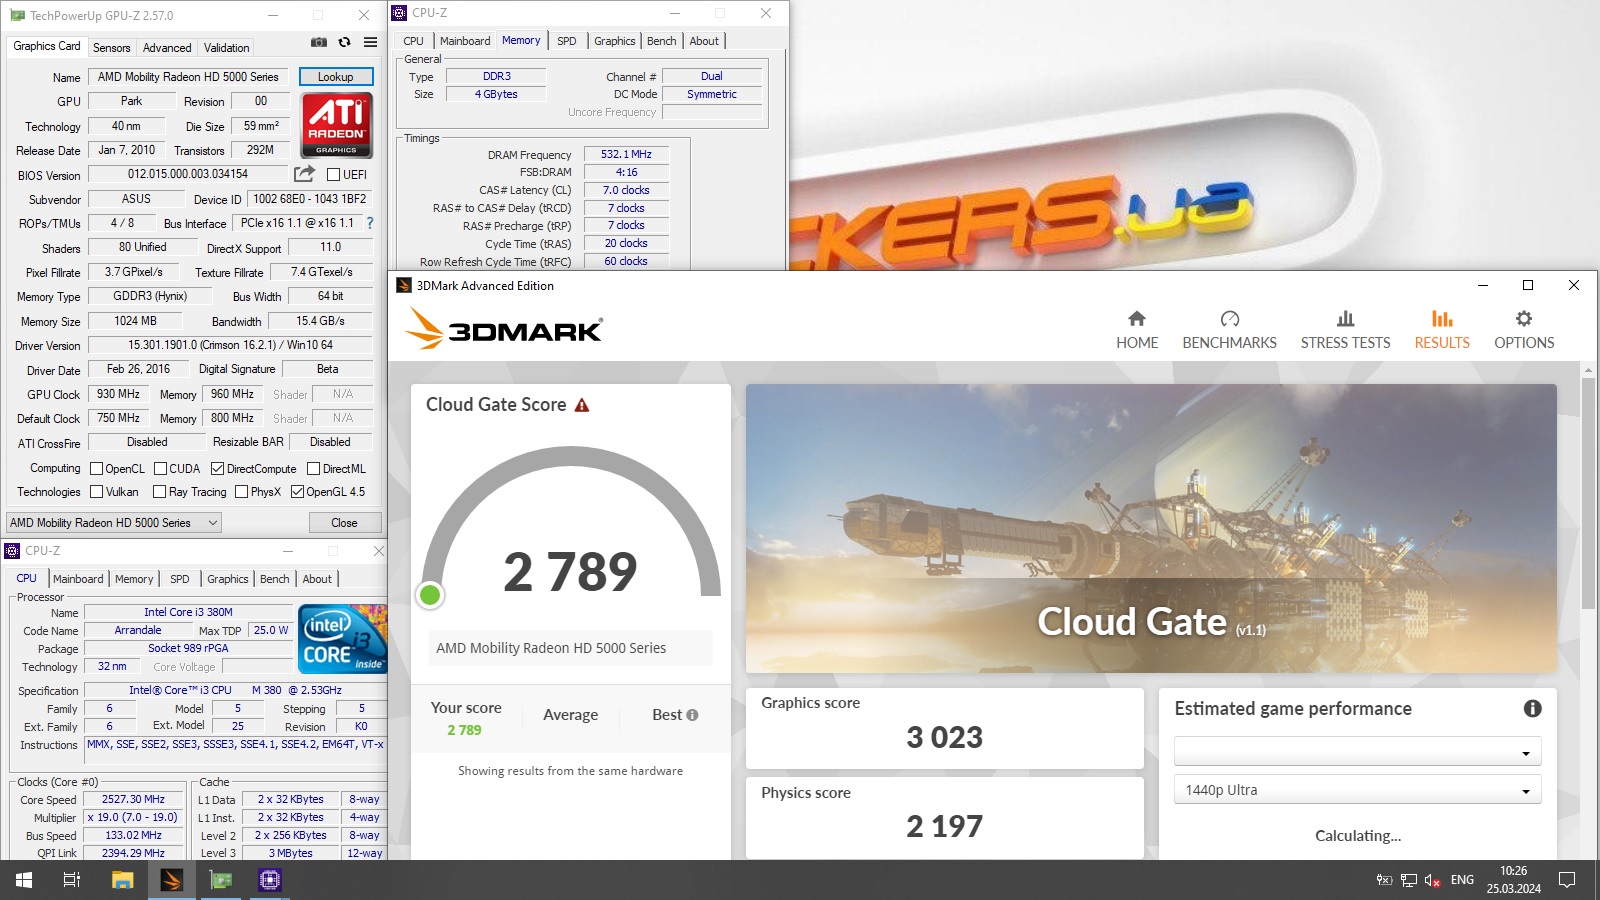Image resolution: width=1600 pixels, height=900 pixels.
Task: Open Estimated game performance info icon
Action: click(1532, 708)
